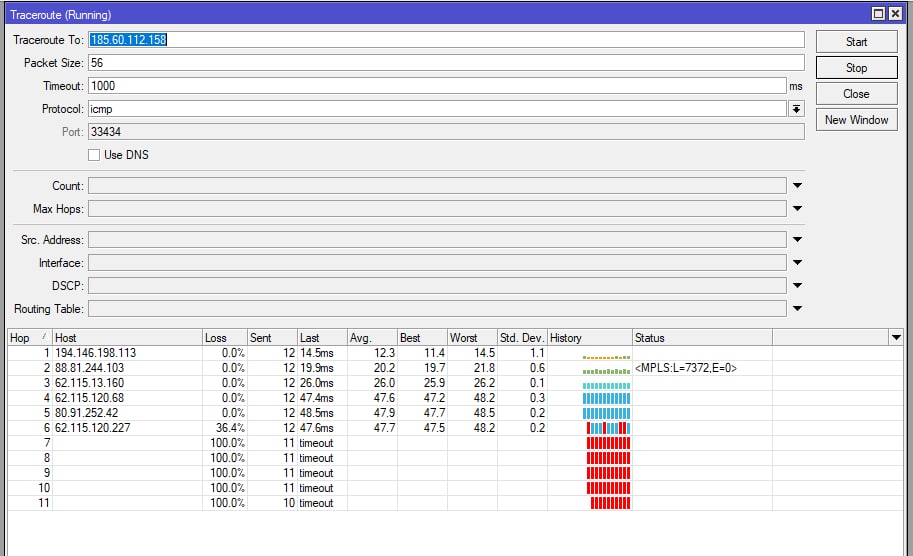Click the MPLS:L=7372,E=0 status text
Screen dimensions: 913x556
coord(686,368)
